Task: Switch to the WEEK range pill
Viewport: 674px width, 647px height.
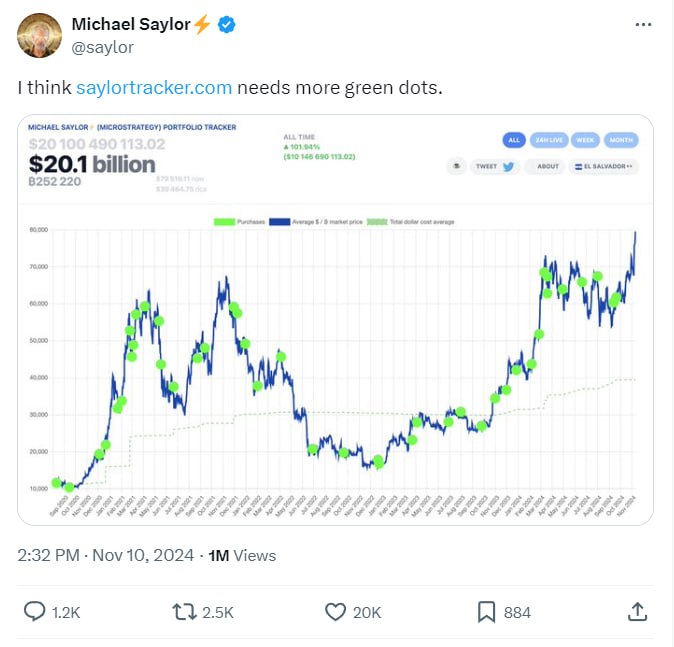Action: click(585, 140)
